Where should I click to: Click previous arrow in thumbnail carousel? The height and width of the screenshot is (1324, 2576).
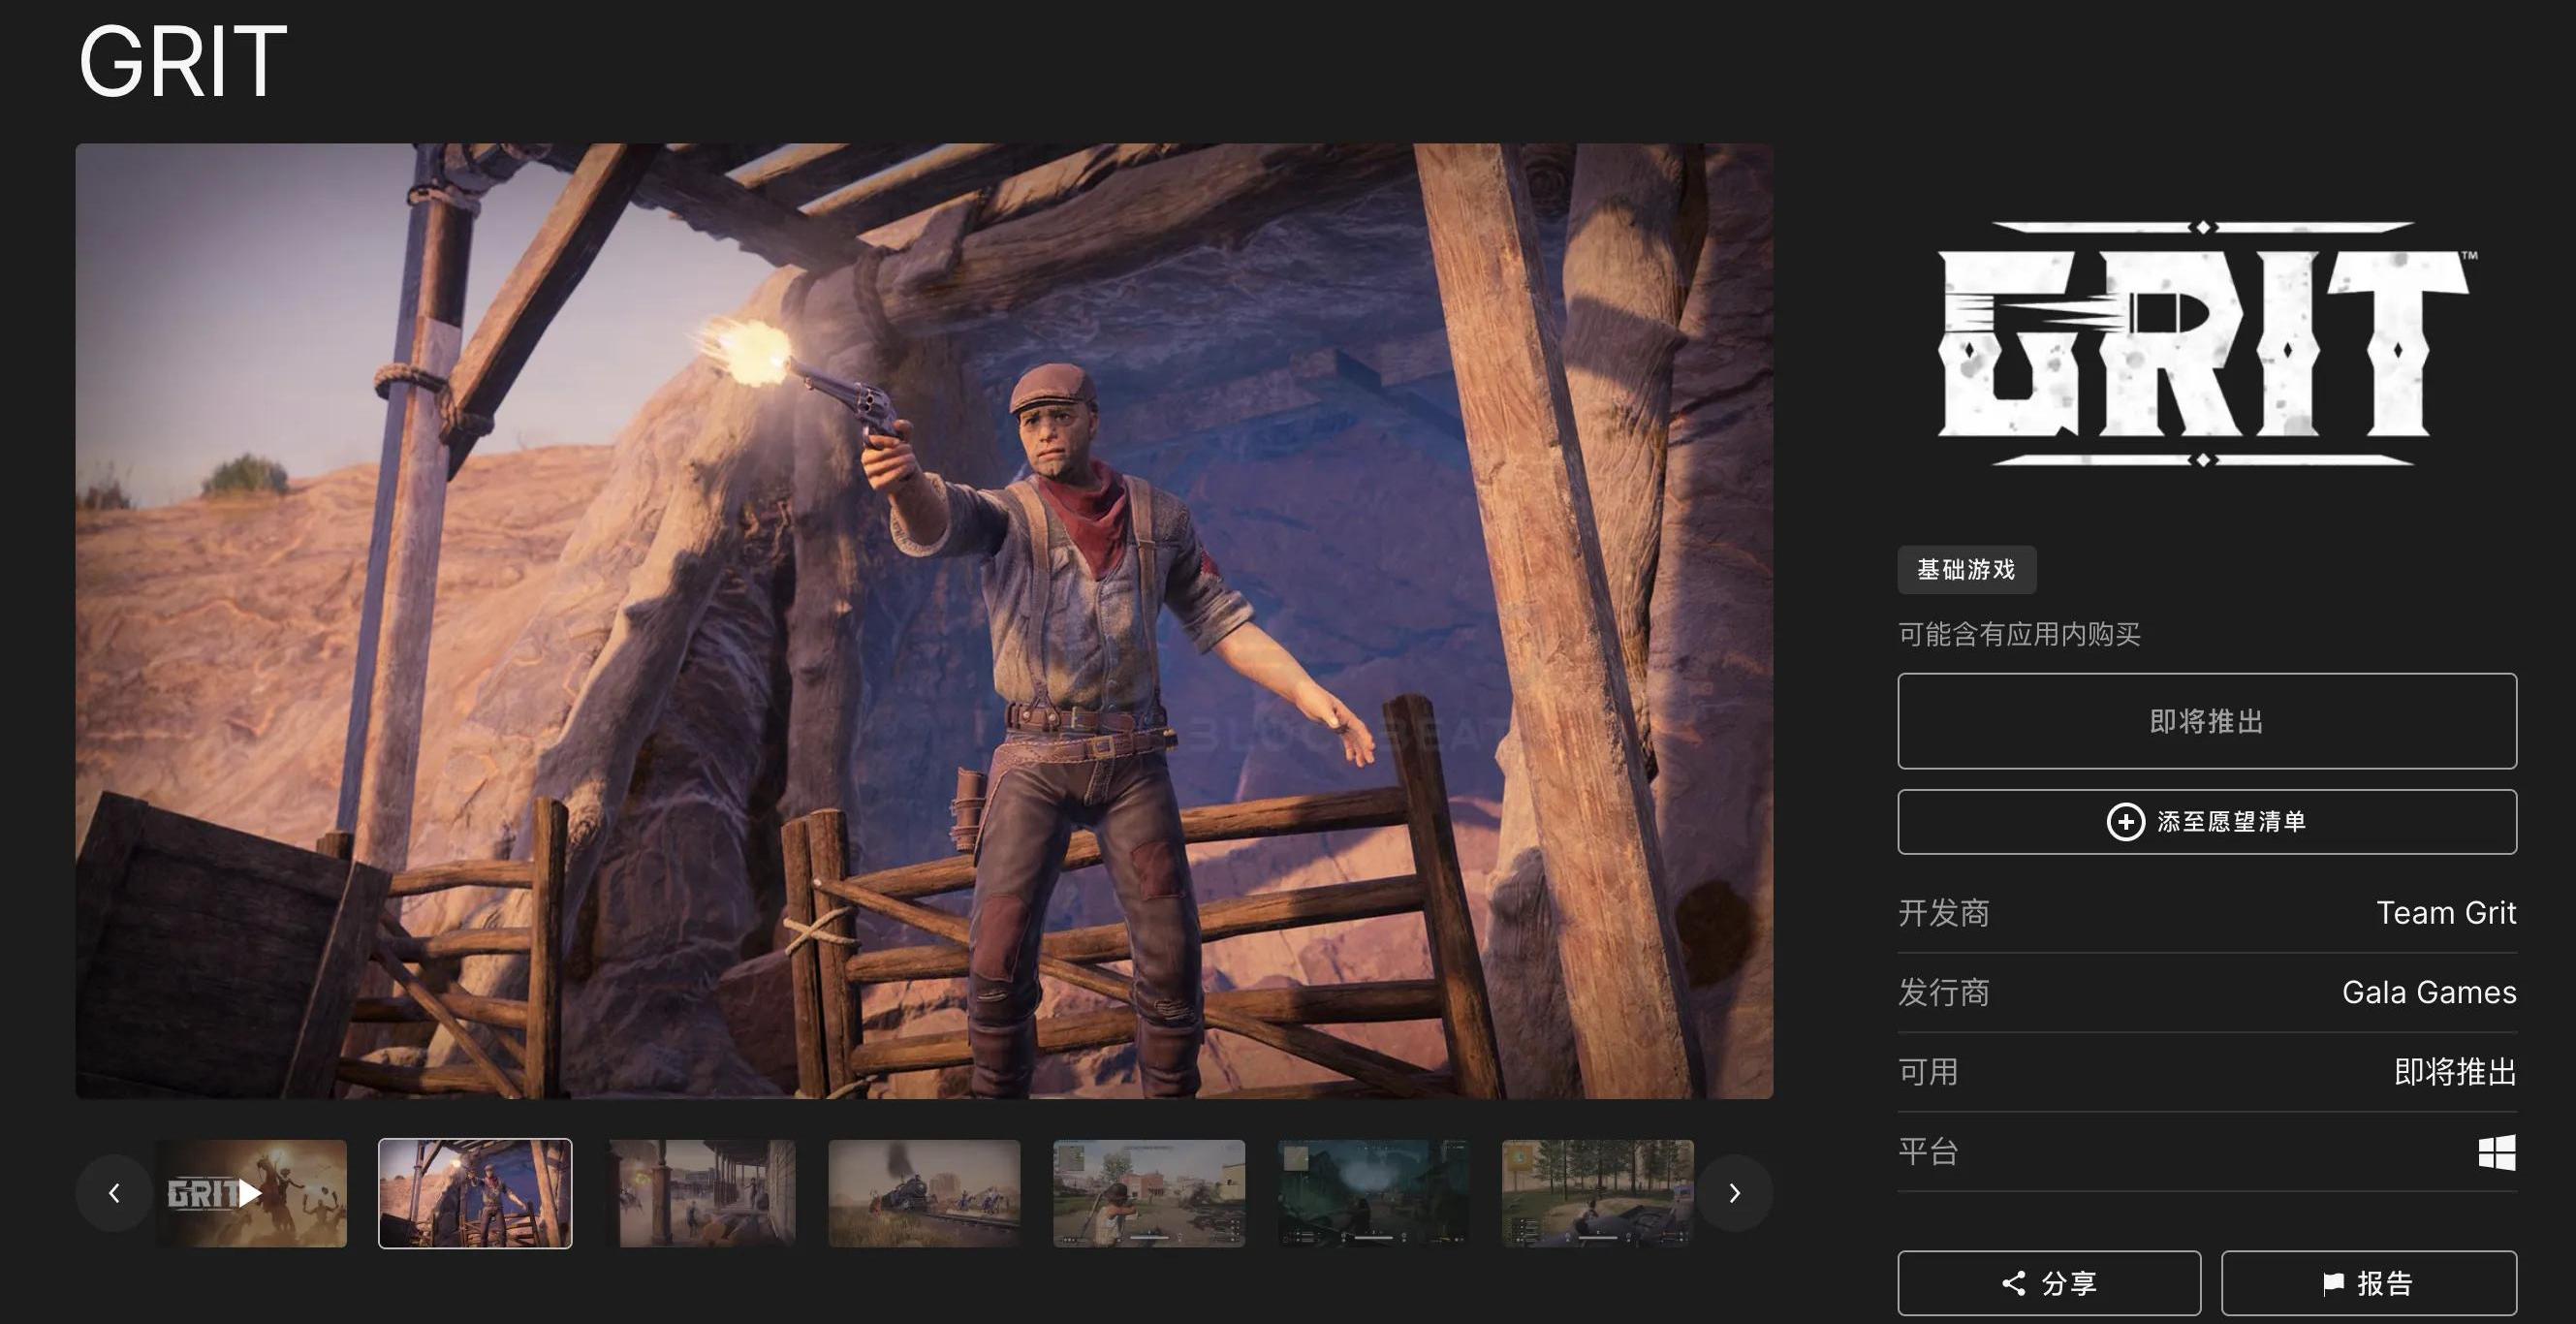[114, 1193]
